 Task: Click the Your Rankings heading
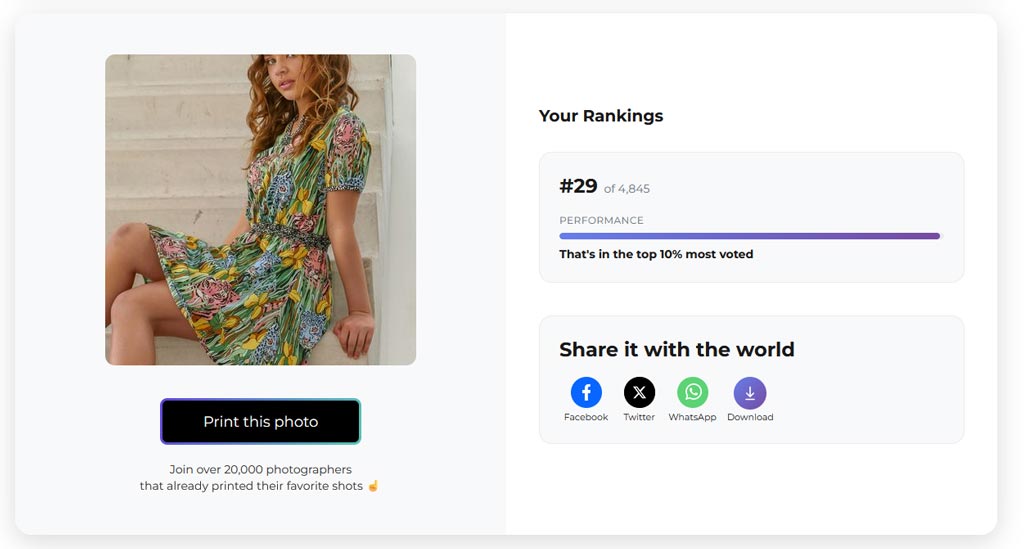pos(600,116)
